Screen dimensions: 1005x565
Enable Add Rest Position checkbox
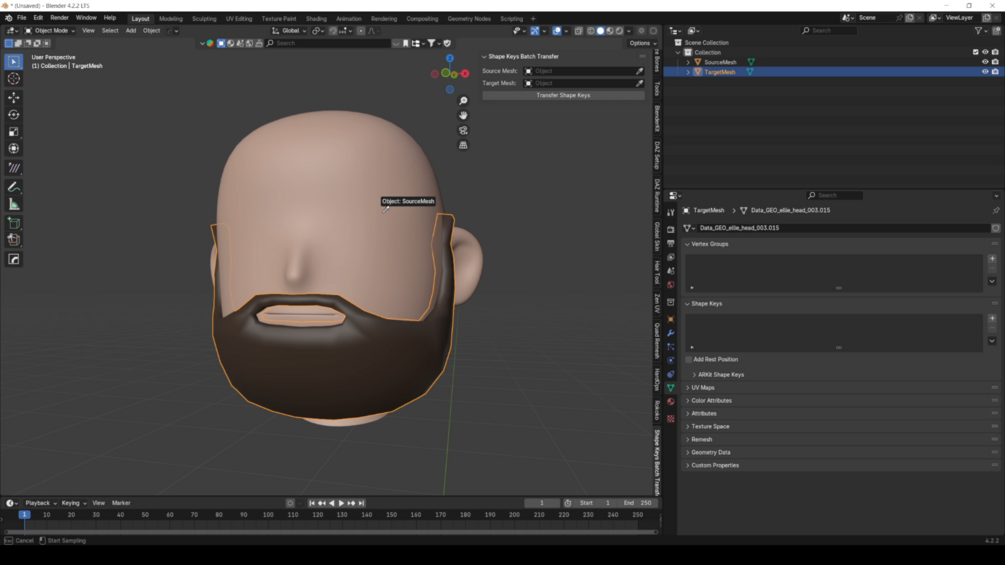(689, 359)
